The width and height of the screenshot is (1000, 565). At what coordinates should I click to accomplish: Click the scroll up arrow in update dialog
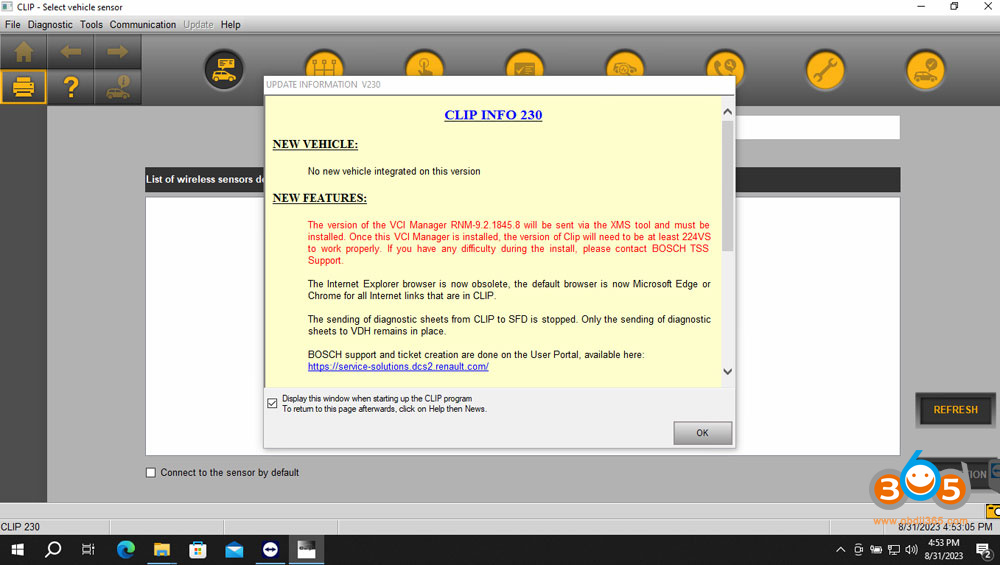coord(728,112)
